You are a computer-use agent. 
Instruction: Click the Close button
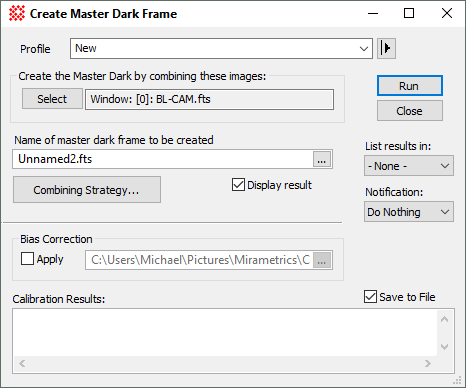tap(410, 111)
